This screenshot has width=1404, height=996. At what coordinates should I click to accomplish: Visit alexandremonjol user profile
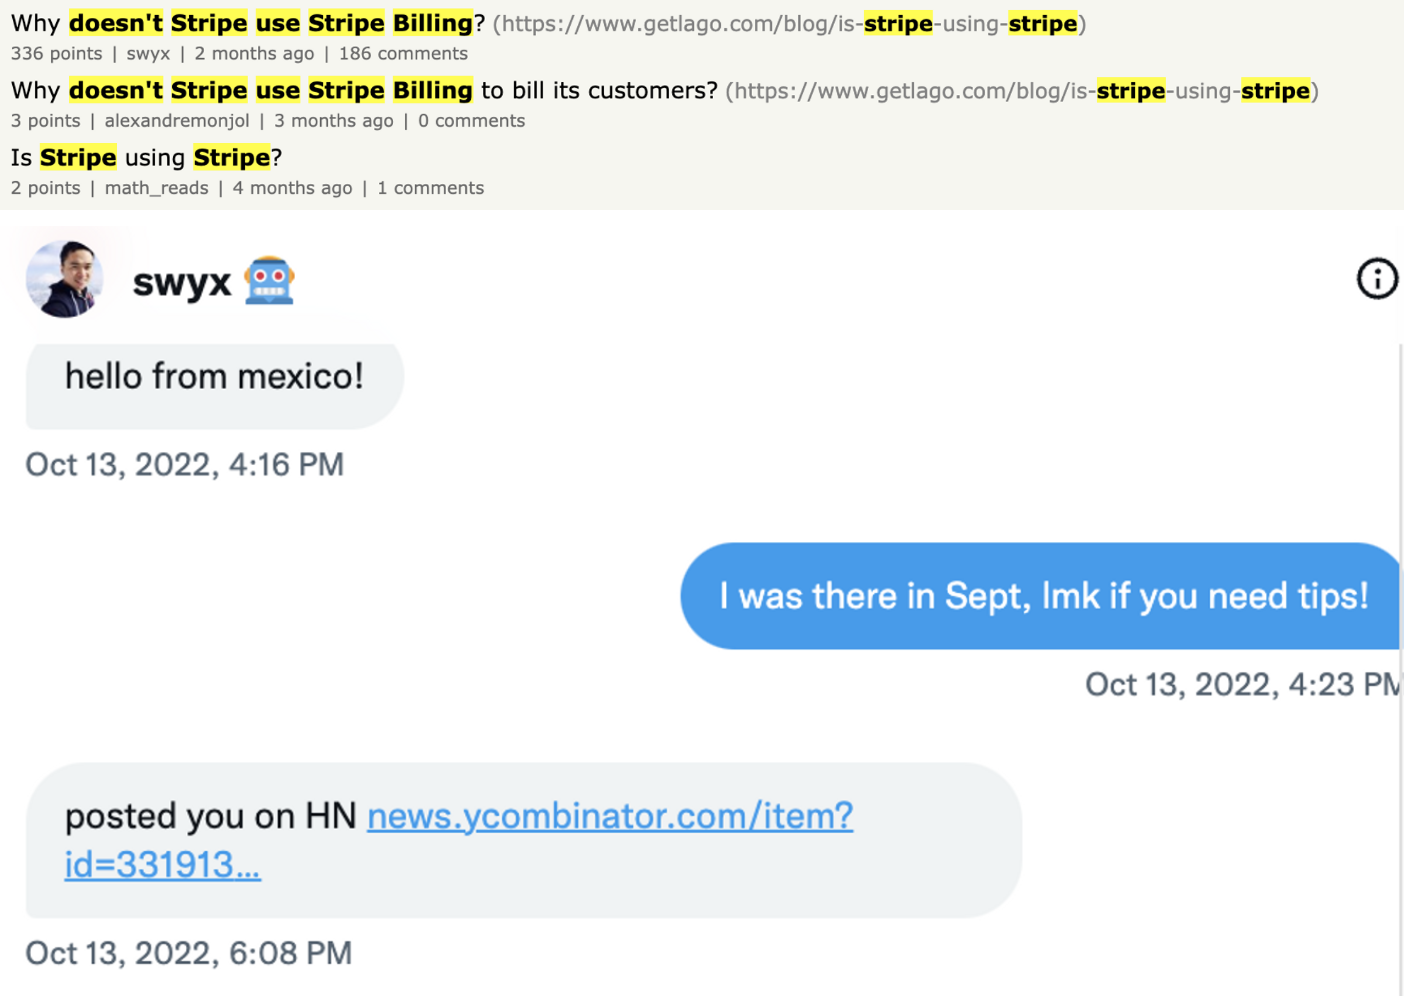177,121
